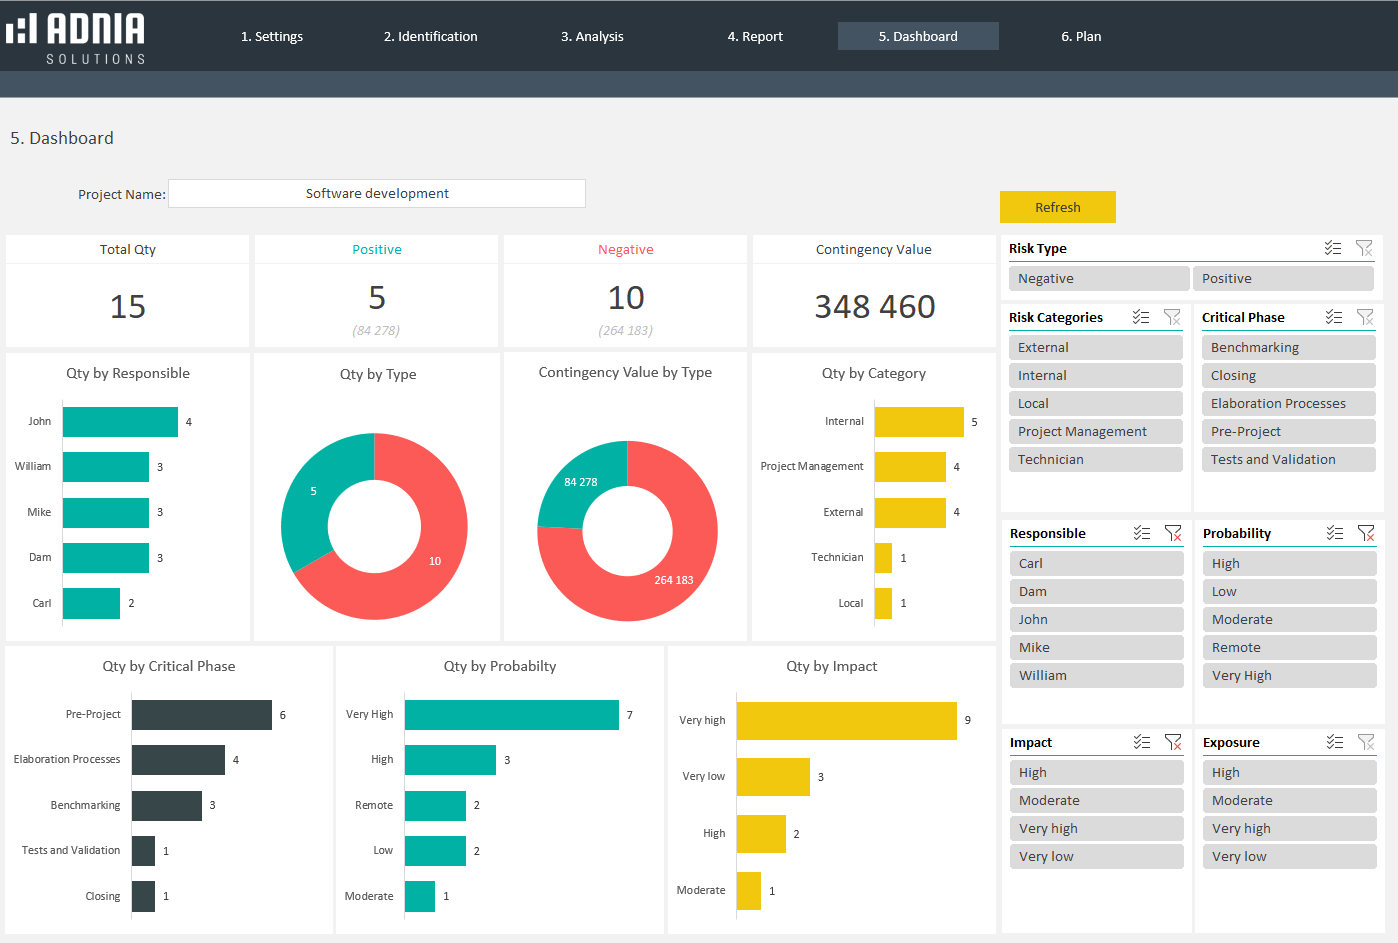Clear filter icon on Risk Categories slicer
The image size is (1398, 943).
coord(1172,317)
